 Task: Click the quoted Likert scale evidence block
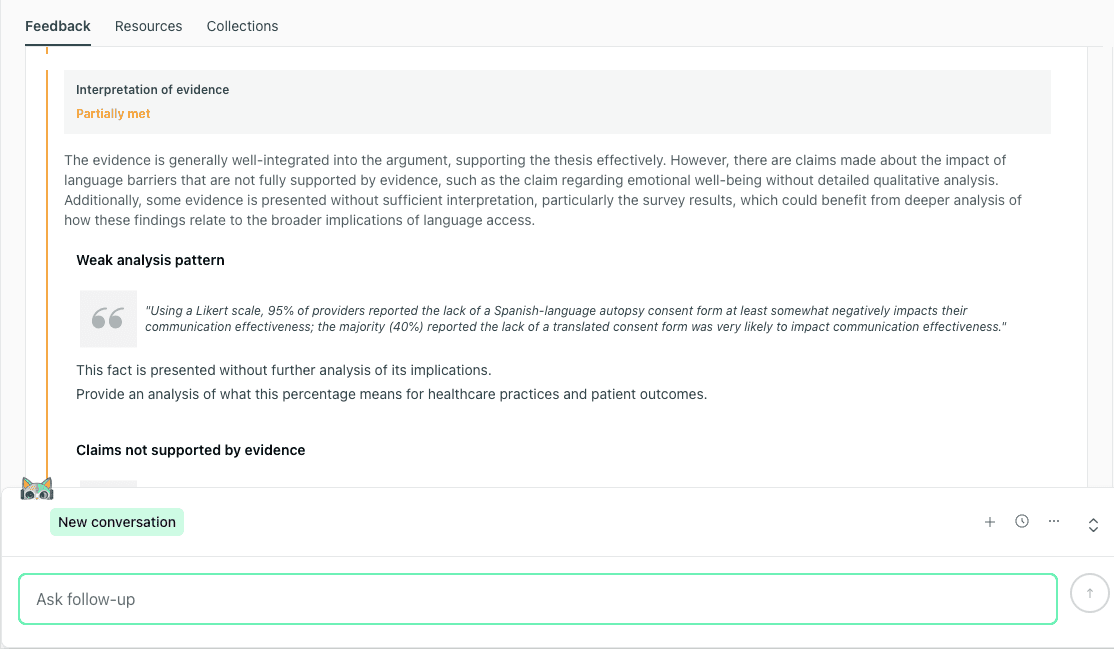click(x=576, y=318)
